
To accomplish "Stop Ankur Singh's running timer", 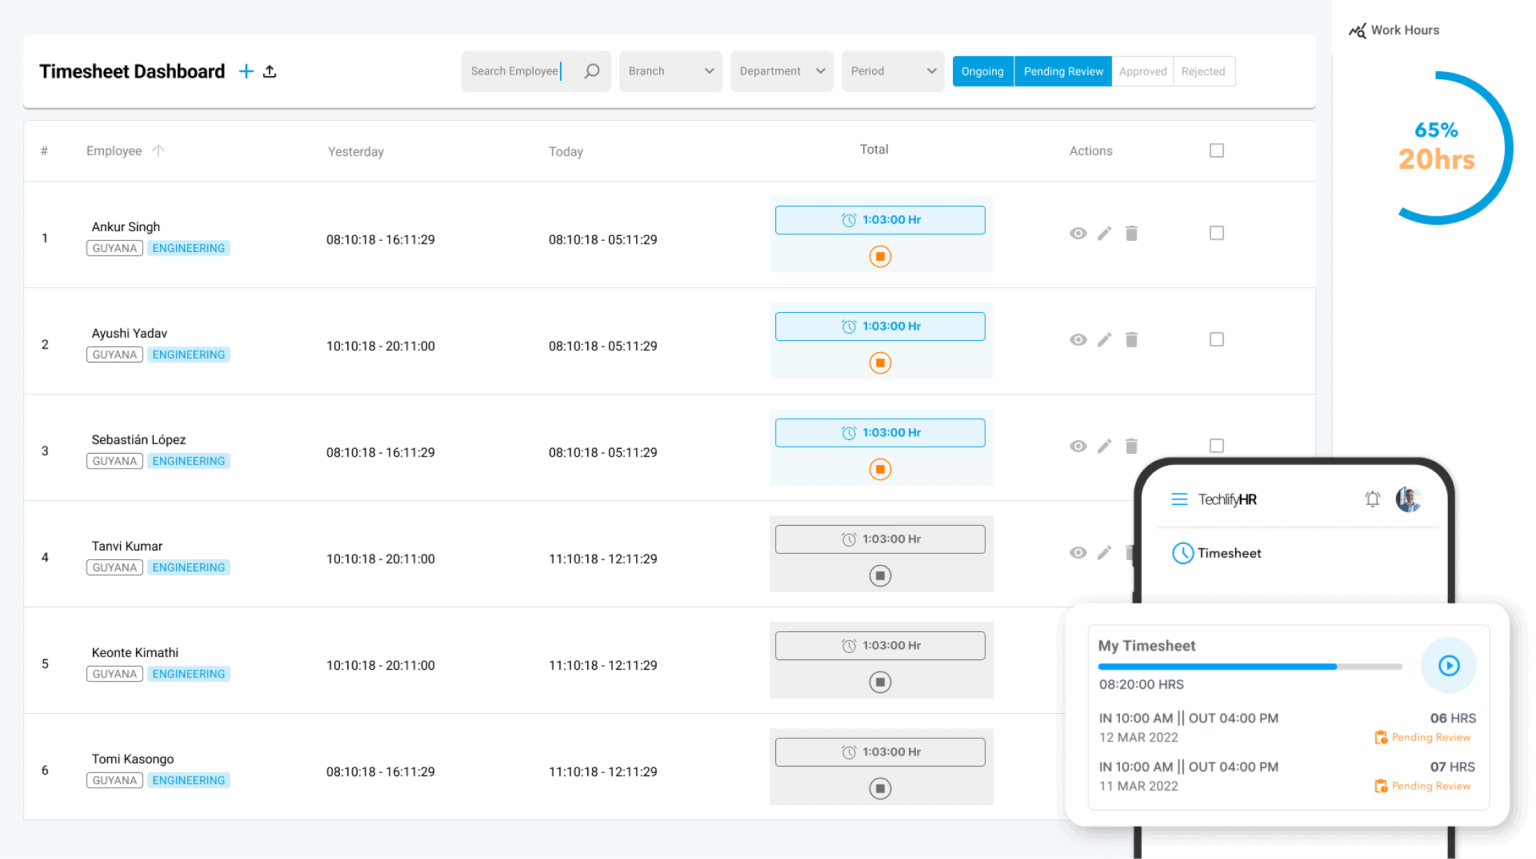I will coord(879,256).
